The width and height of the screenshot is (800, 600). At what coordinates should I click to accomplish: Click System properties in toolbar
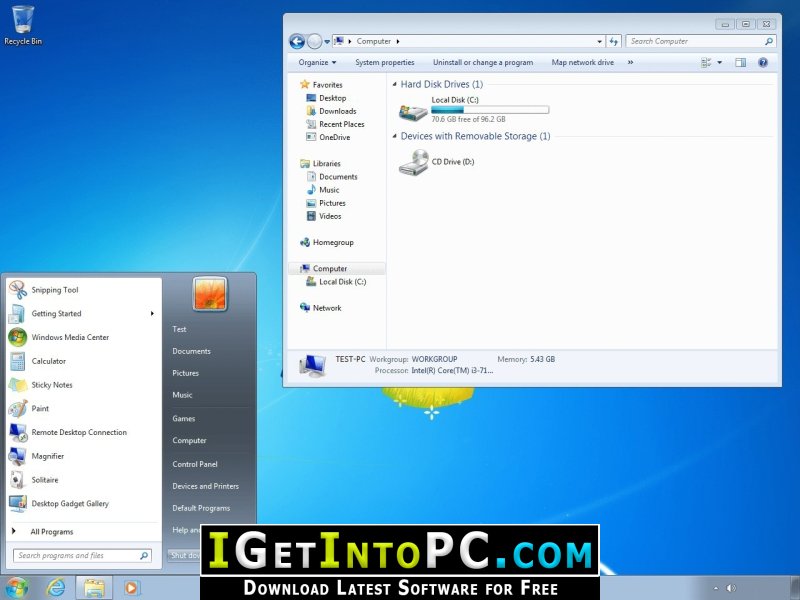[x=385, y=62]
